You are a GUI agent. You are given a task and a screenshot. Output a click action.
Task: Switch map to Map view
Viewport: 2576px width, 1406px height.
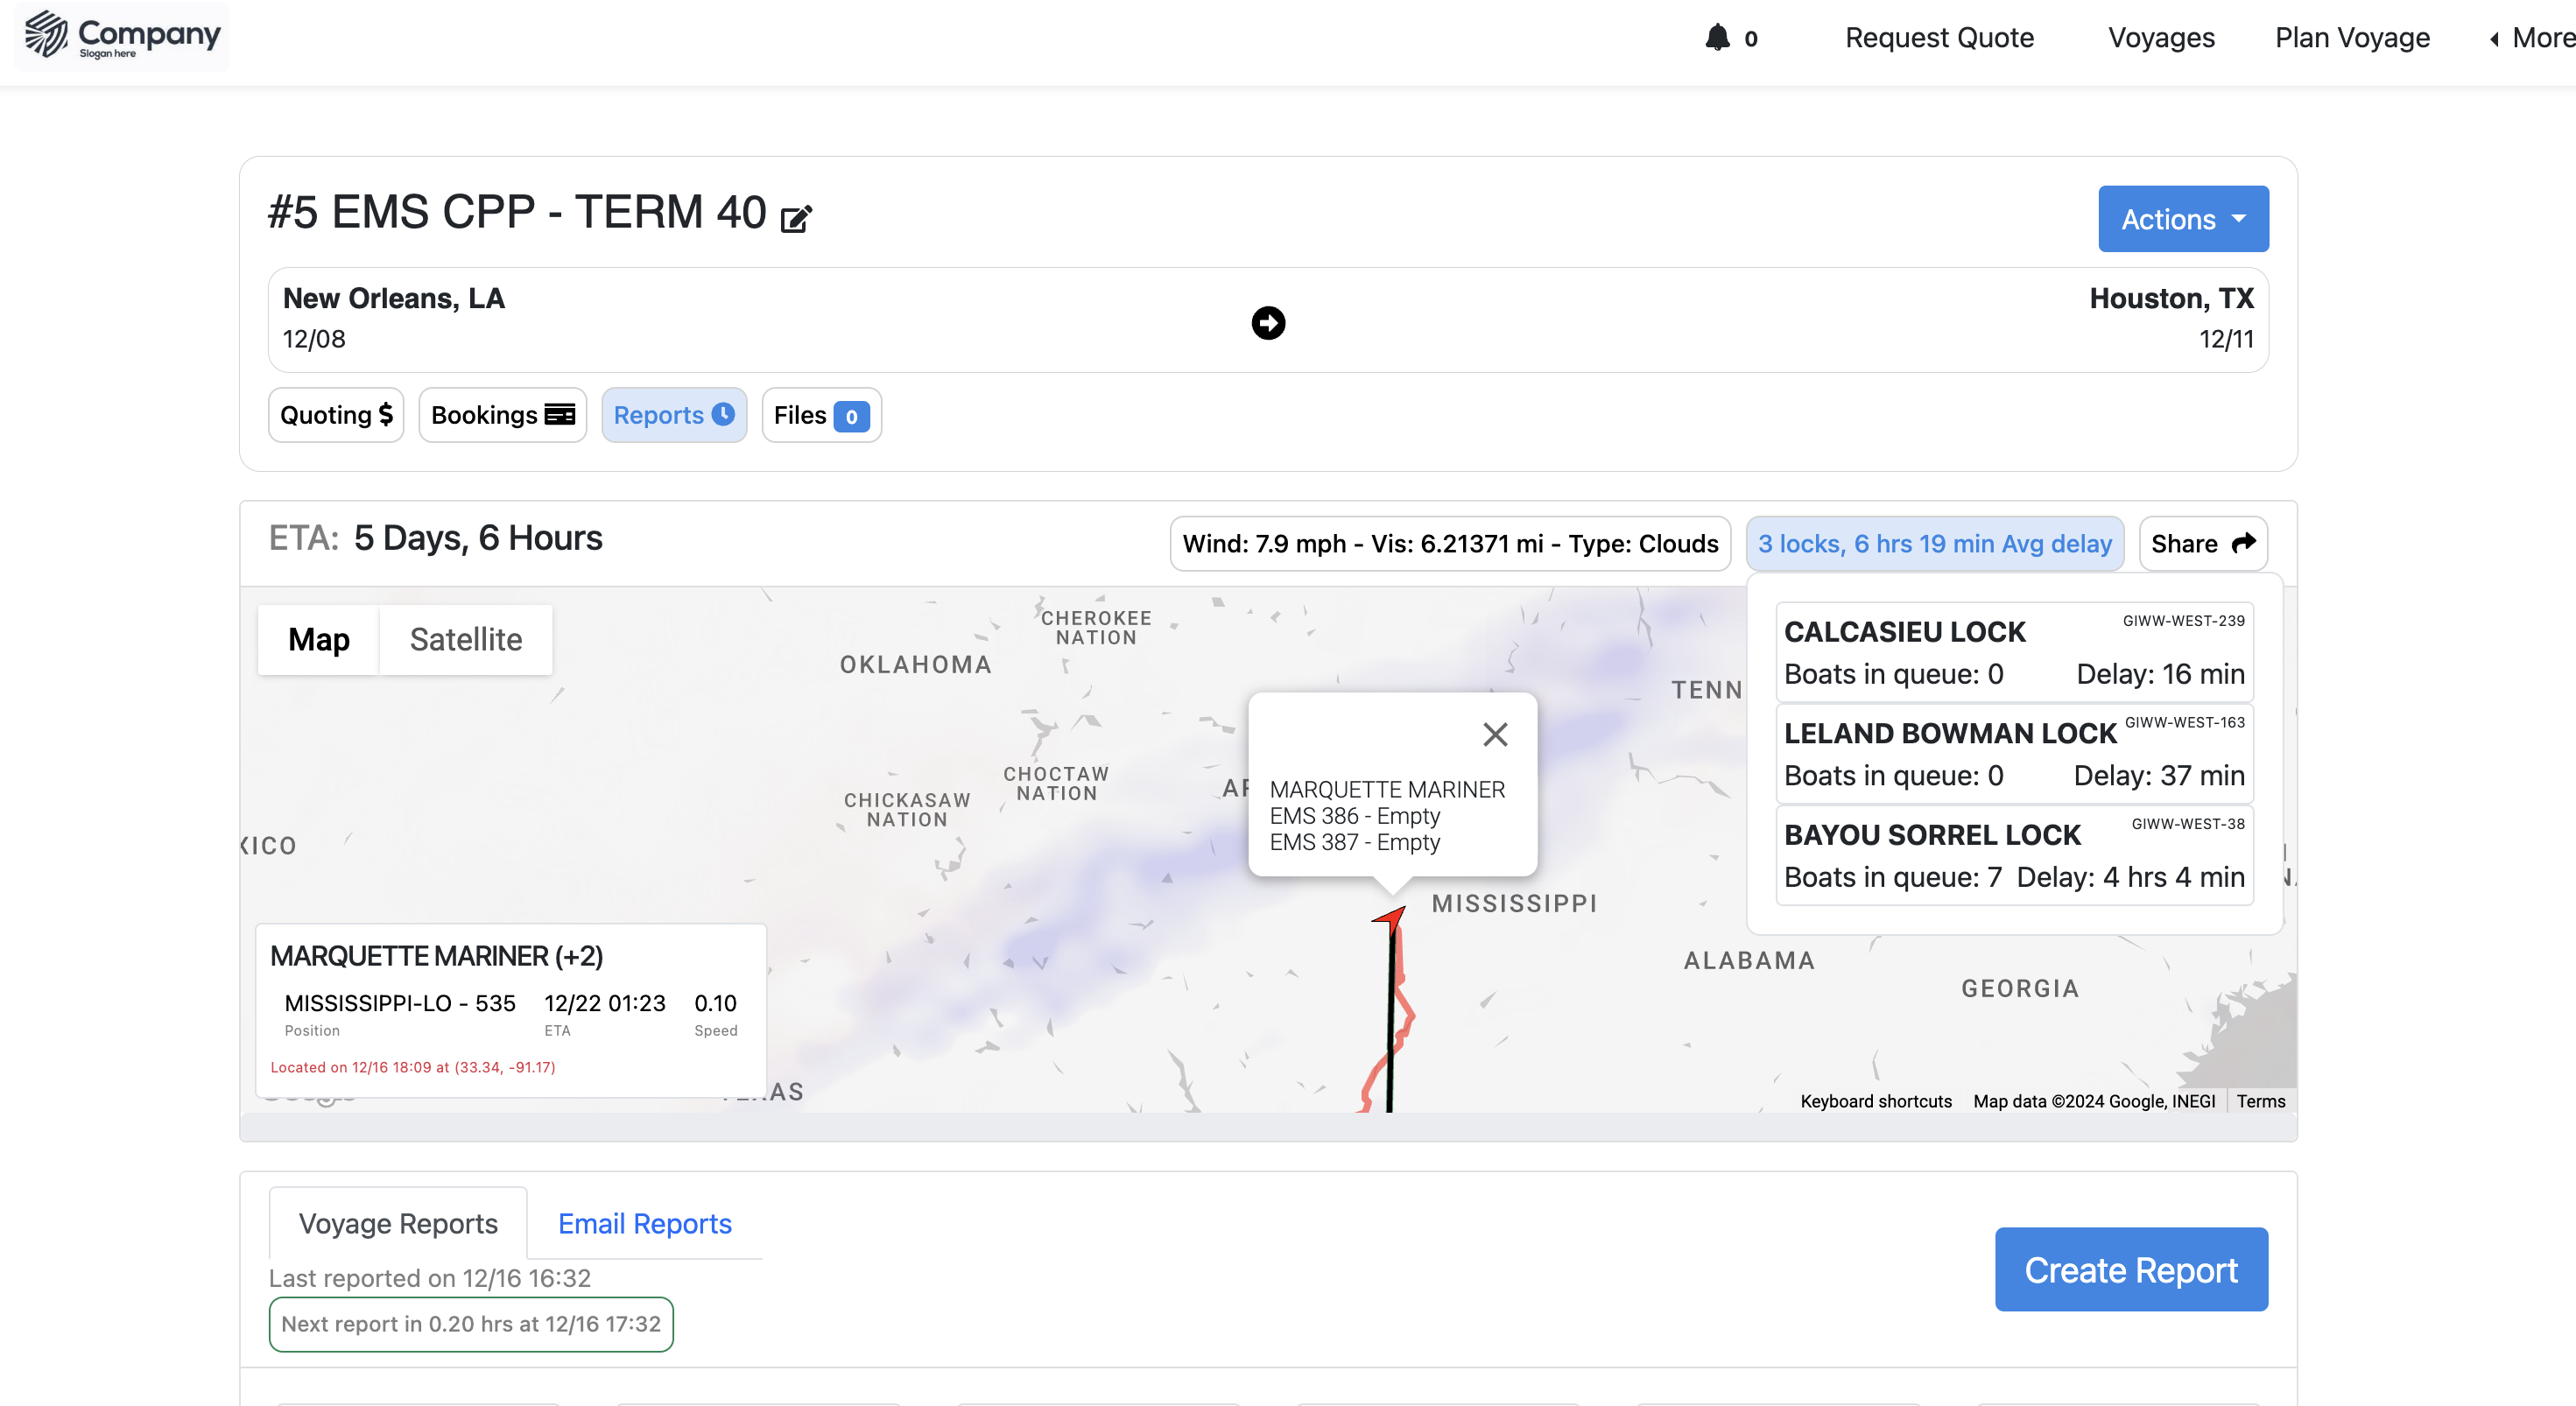[x=319, y=640]
